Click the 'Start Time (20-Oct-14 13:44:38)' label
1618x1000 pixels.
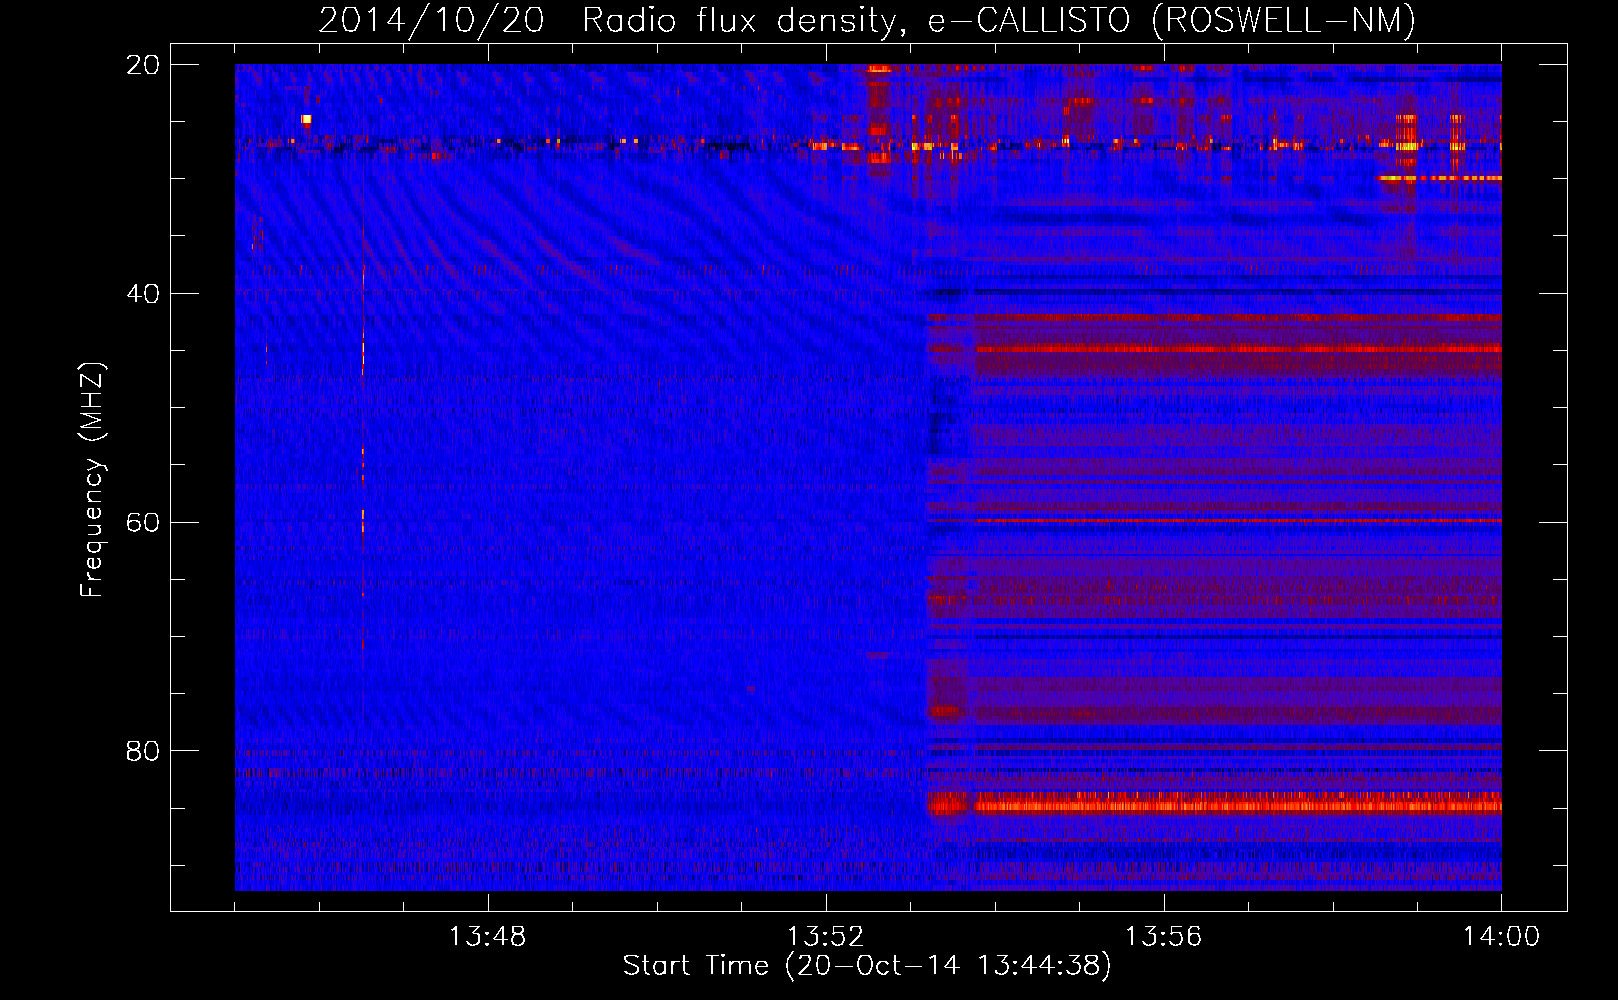[867, 966]
